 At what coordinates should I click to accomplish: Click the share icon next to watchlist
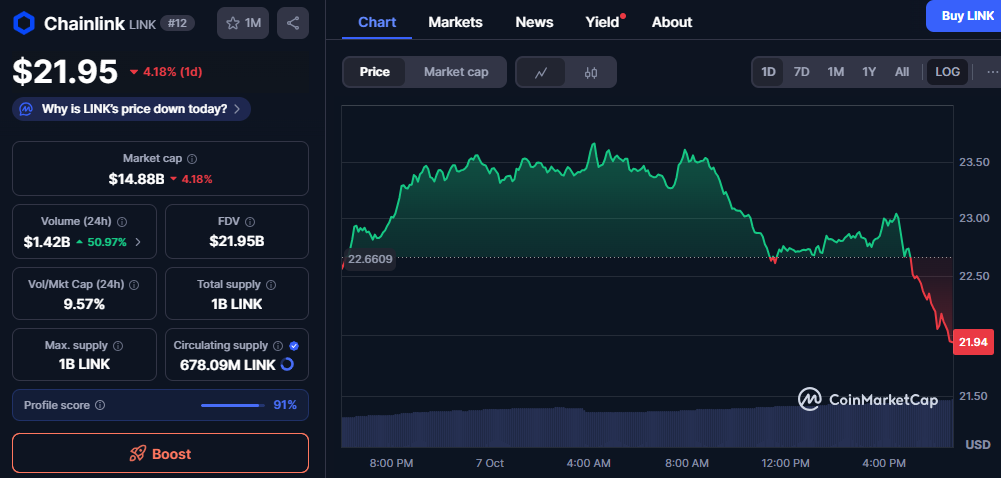pos(292,22)
